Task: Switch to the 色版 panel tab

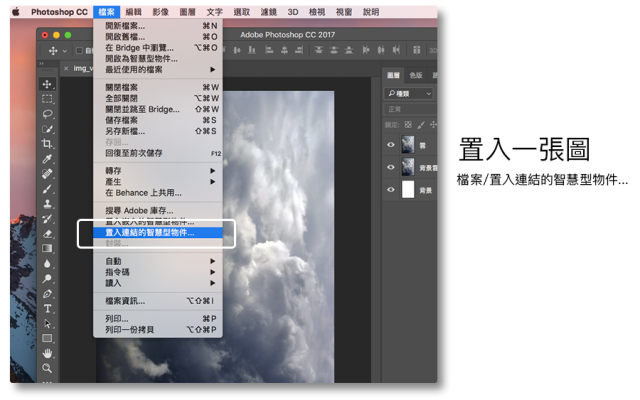Action: pos(416,75)
